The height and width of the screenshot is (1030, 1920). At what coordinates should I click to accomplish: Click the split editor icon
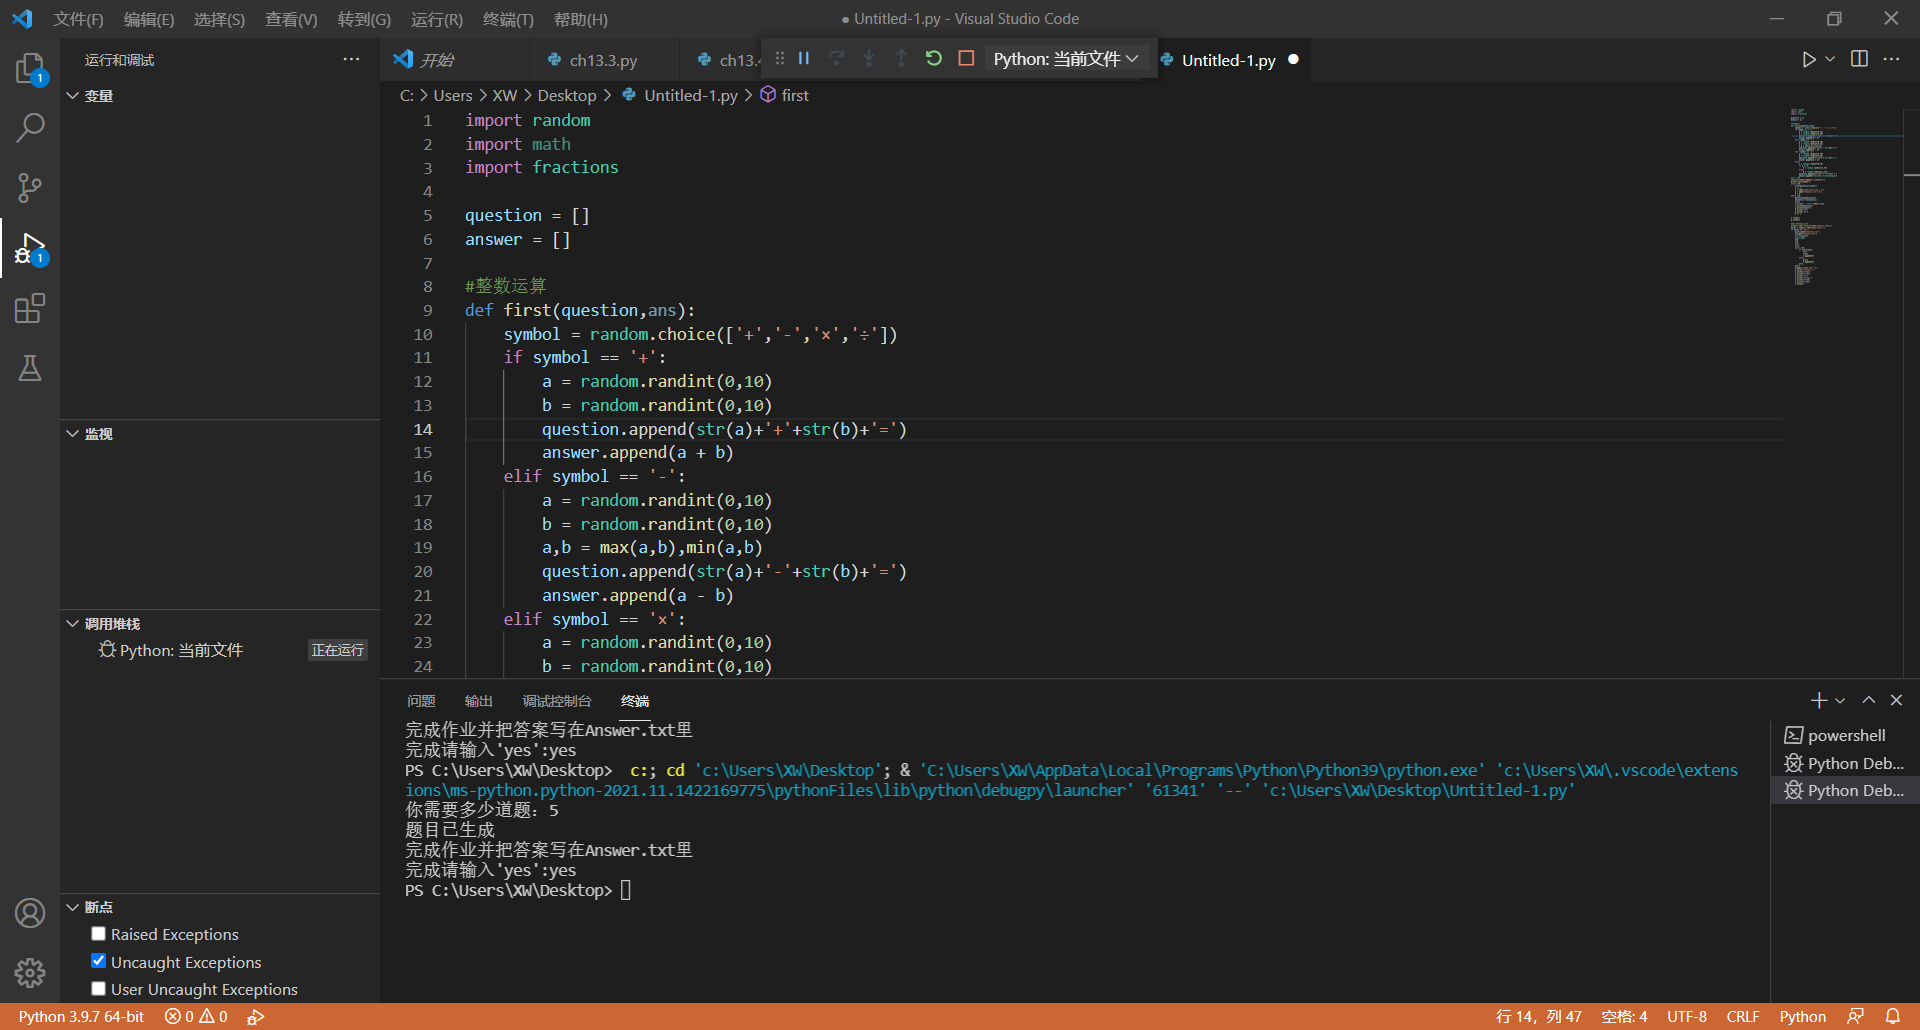pos(1859,59)
